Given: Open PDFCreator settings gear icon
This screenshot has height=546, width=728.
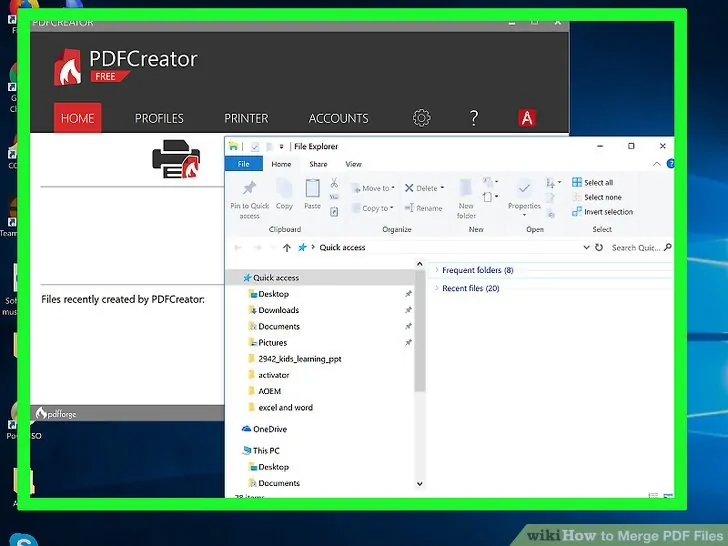Looking at the screenshot, I should pyautogui.click(x=421, y=118).
